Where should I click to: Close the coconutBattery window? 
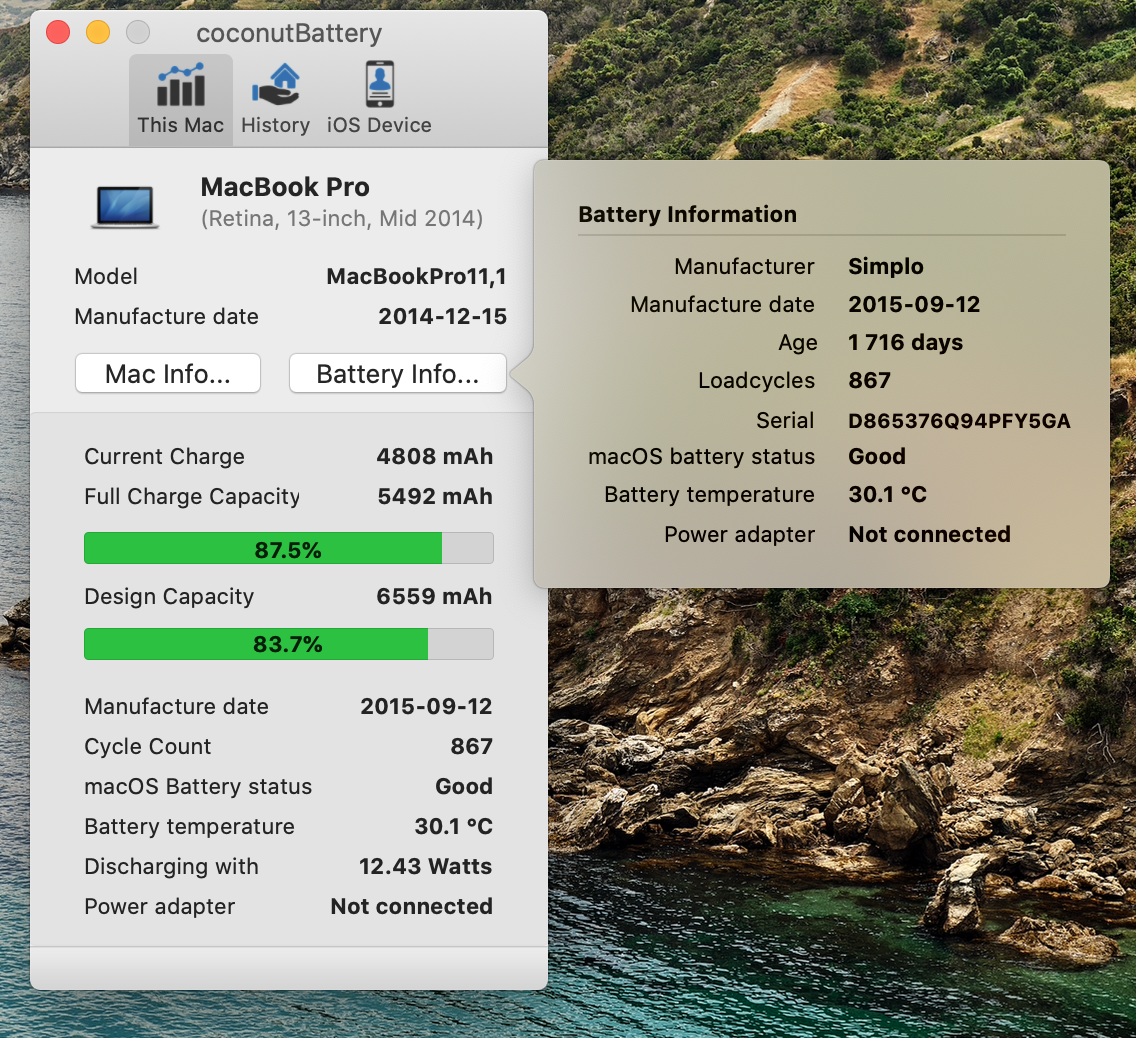click(58, 32)
